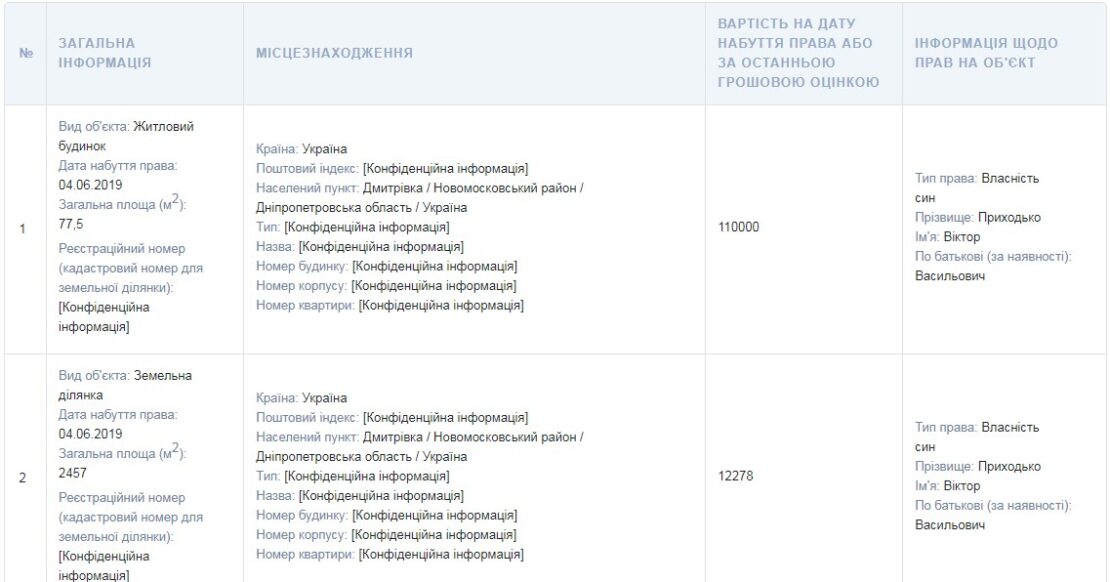Click surname "Приходько" in the first row
The height and width of the screenshot is (582, 1110).
(1008, 217)
